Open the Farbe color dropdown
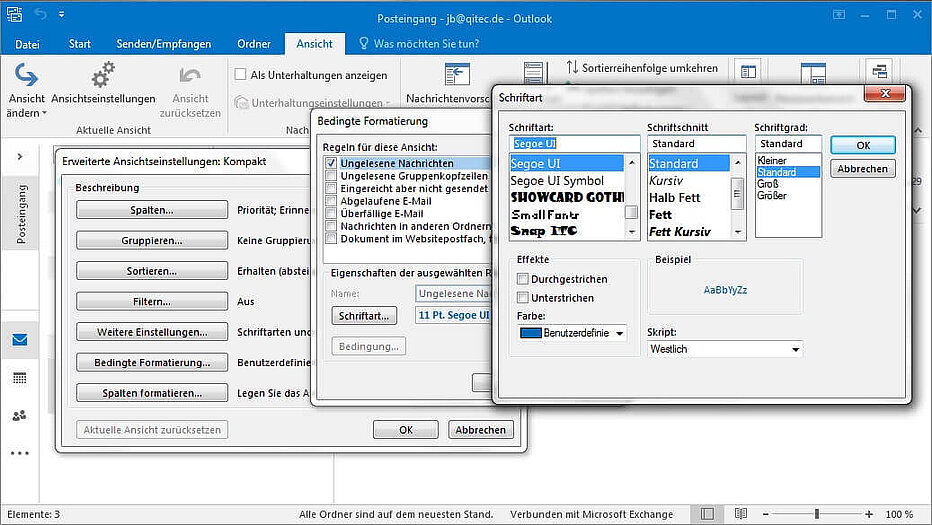The width and height of the screenshot is (932, 525). pos(619,333)
